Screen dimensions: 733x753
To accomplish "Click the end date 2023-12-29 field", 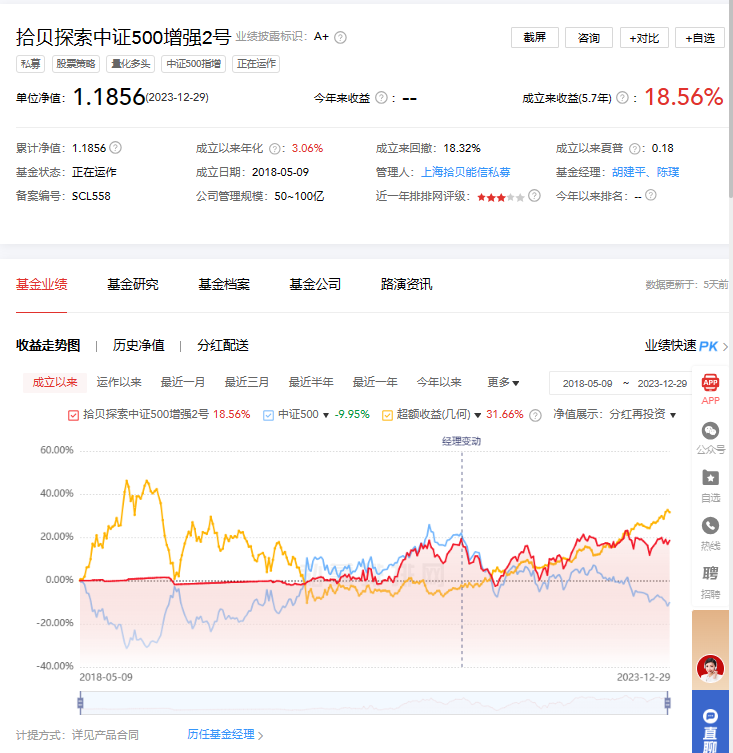I will (662, 384).
